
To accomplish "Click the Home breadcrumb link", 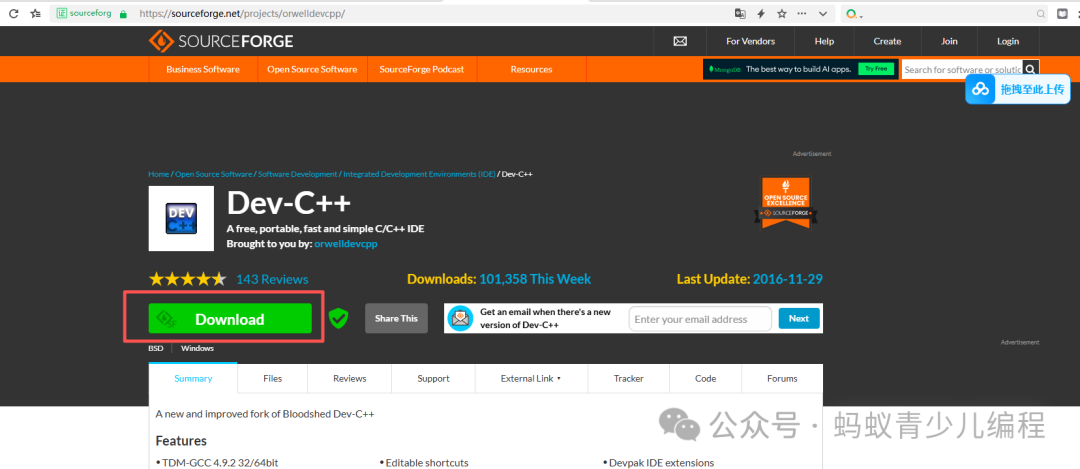I will click(x=158, y=174).
